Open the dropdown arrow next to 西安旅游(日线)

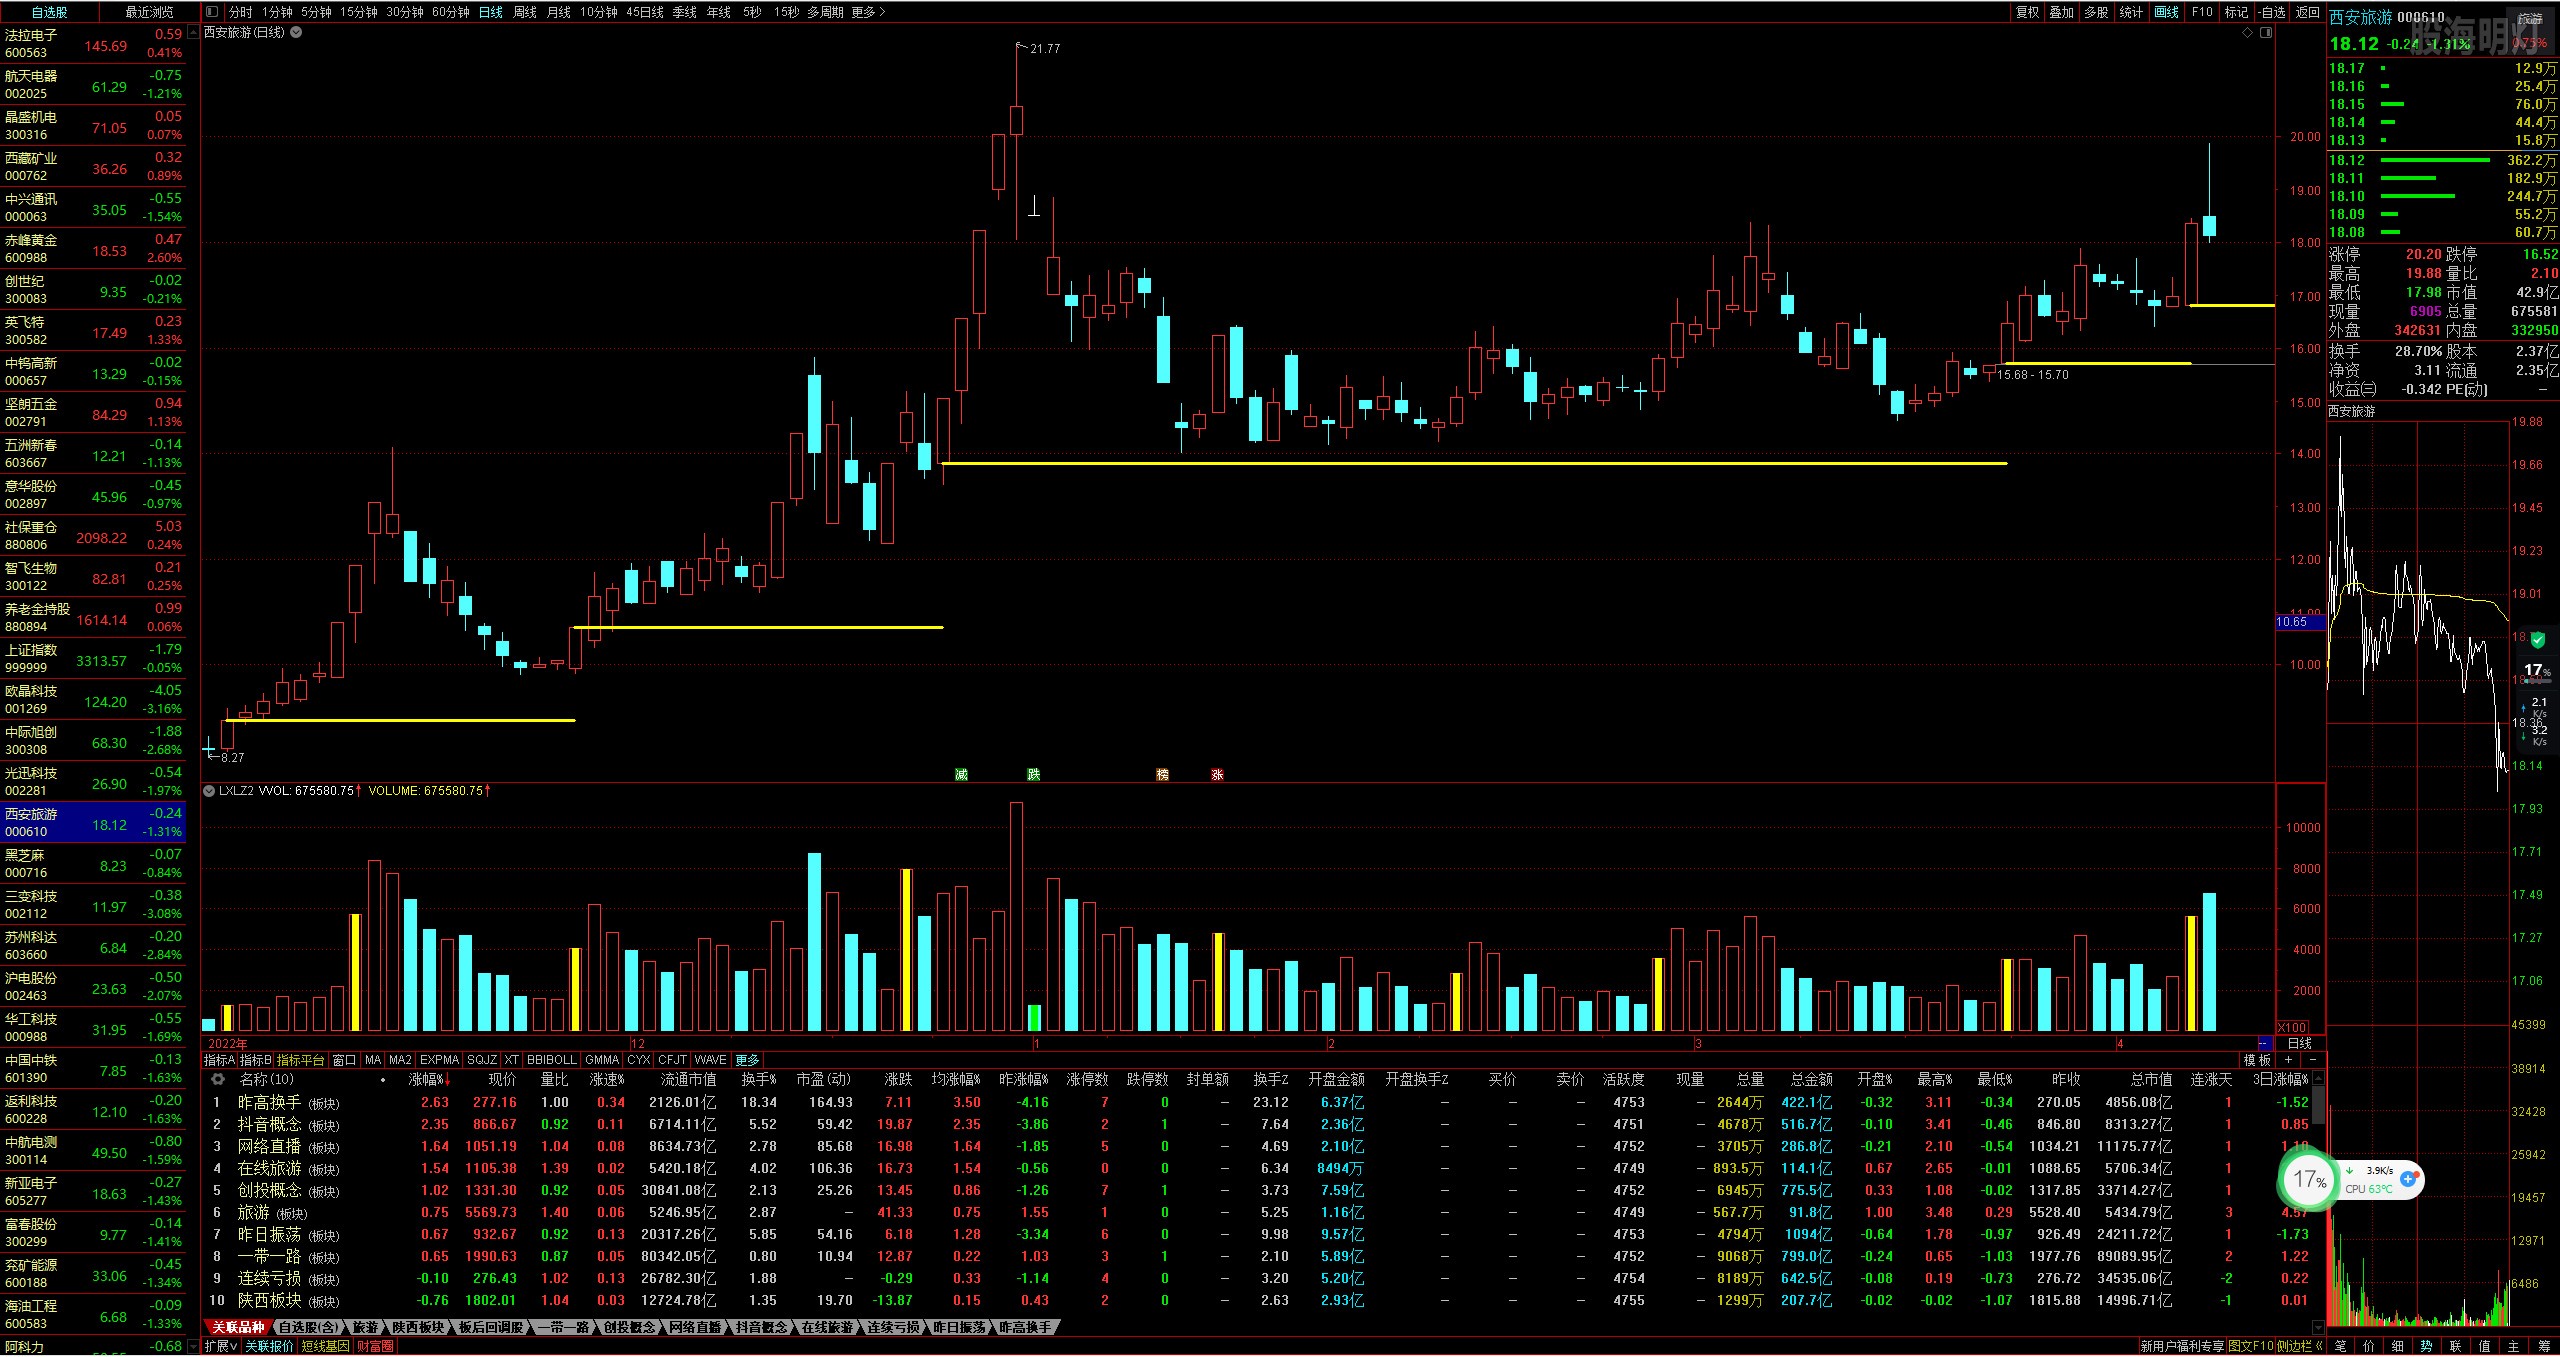[296, 32]
